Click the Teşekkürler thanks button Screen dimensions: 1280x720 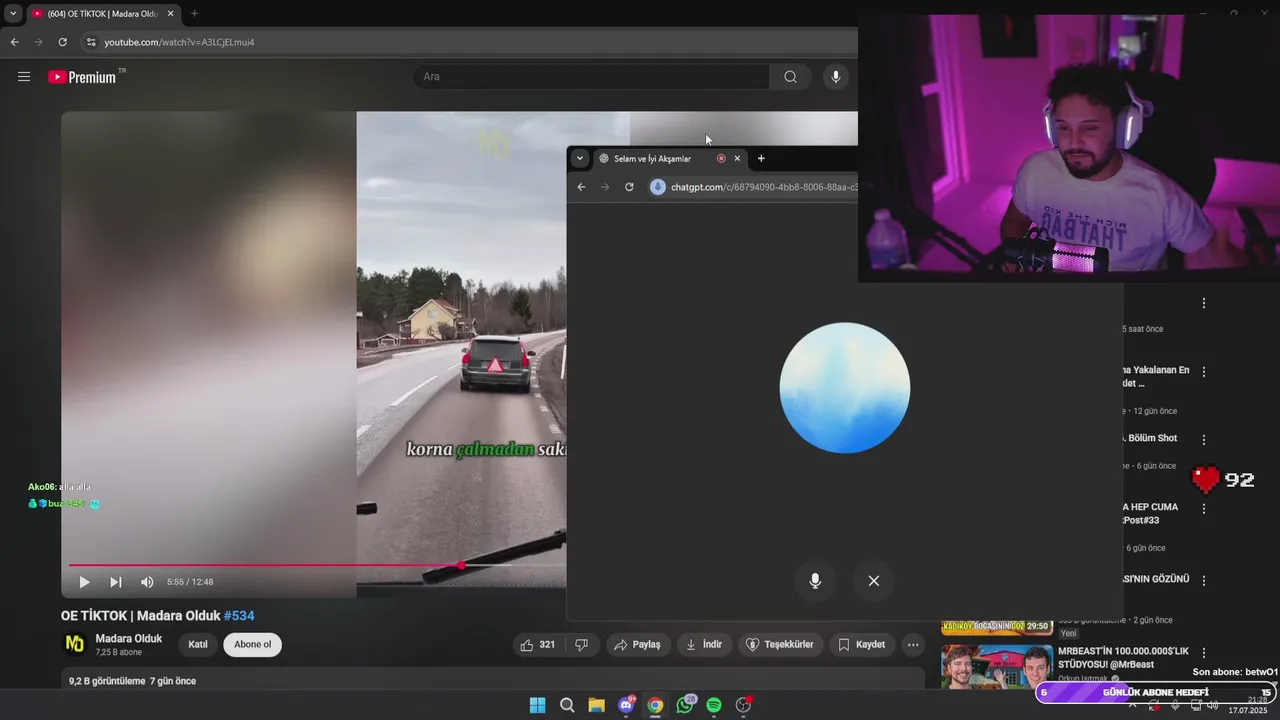pyautogui.click(x=780, y=645)
